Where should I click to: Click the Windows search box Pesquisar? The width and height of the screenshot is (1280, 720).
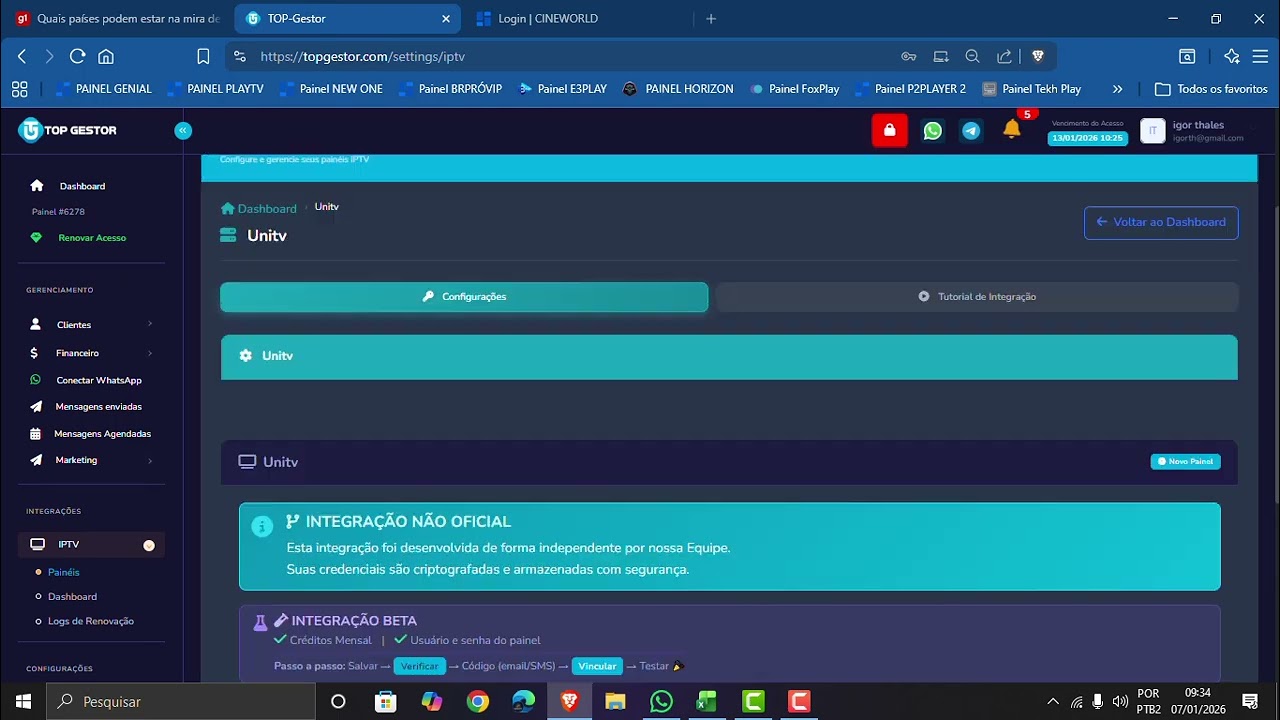pos(180,701)
